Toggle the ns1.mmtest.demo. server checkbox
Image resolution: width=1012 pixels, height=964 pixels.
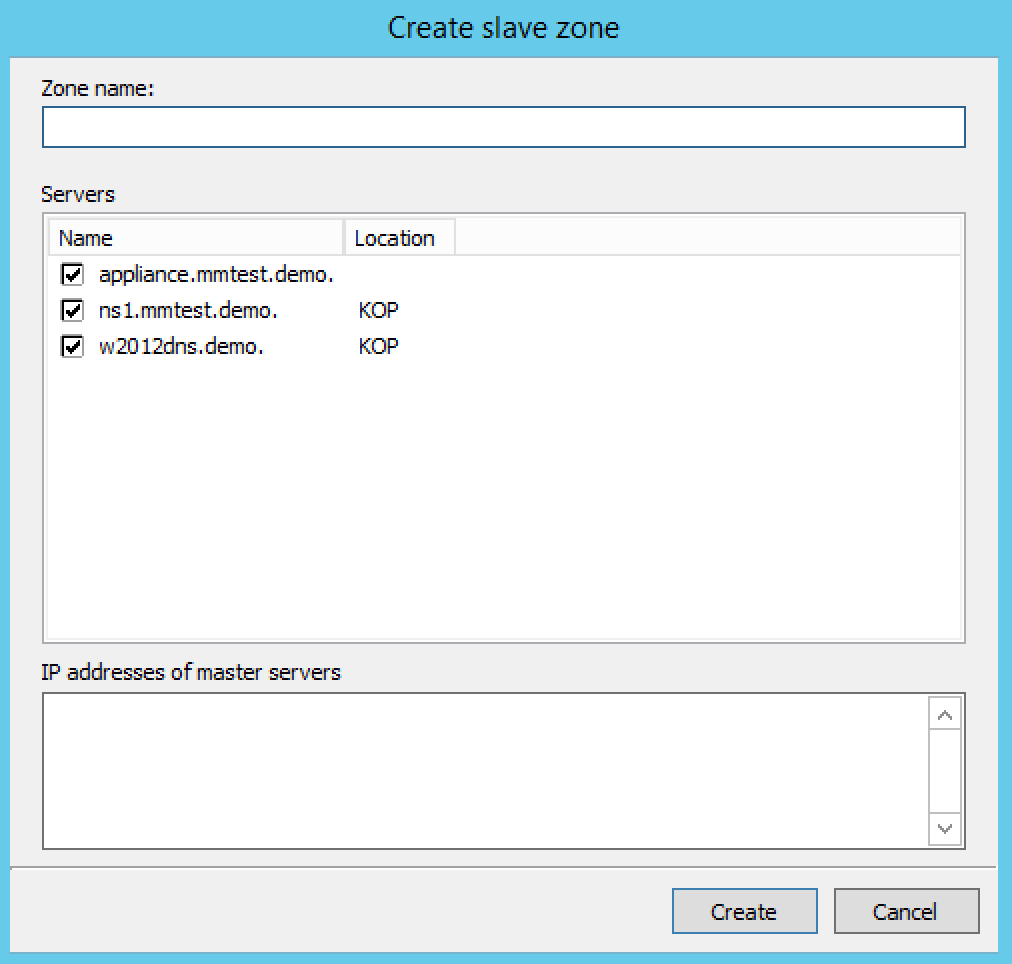pyautogui.click(x=72, y=310)
